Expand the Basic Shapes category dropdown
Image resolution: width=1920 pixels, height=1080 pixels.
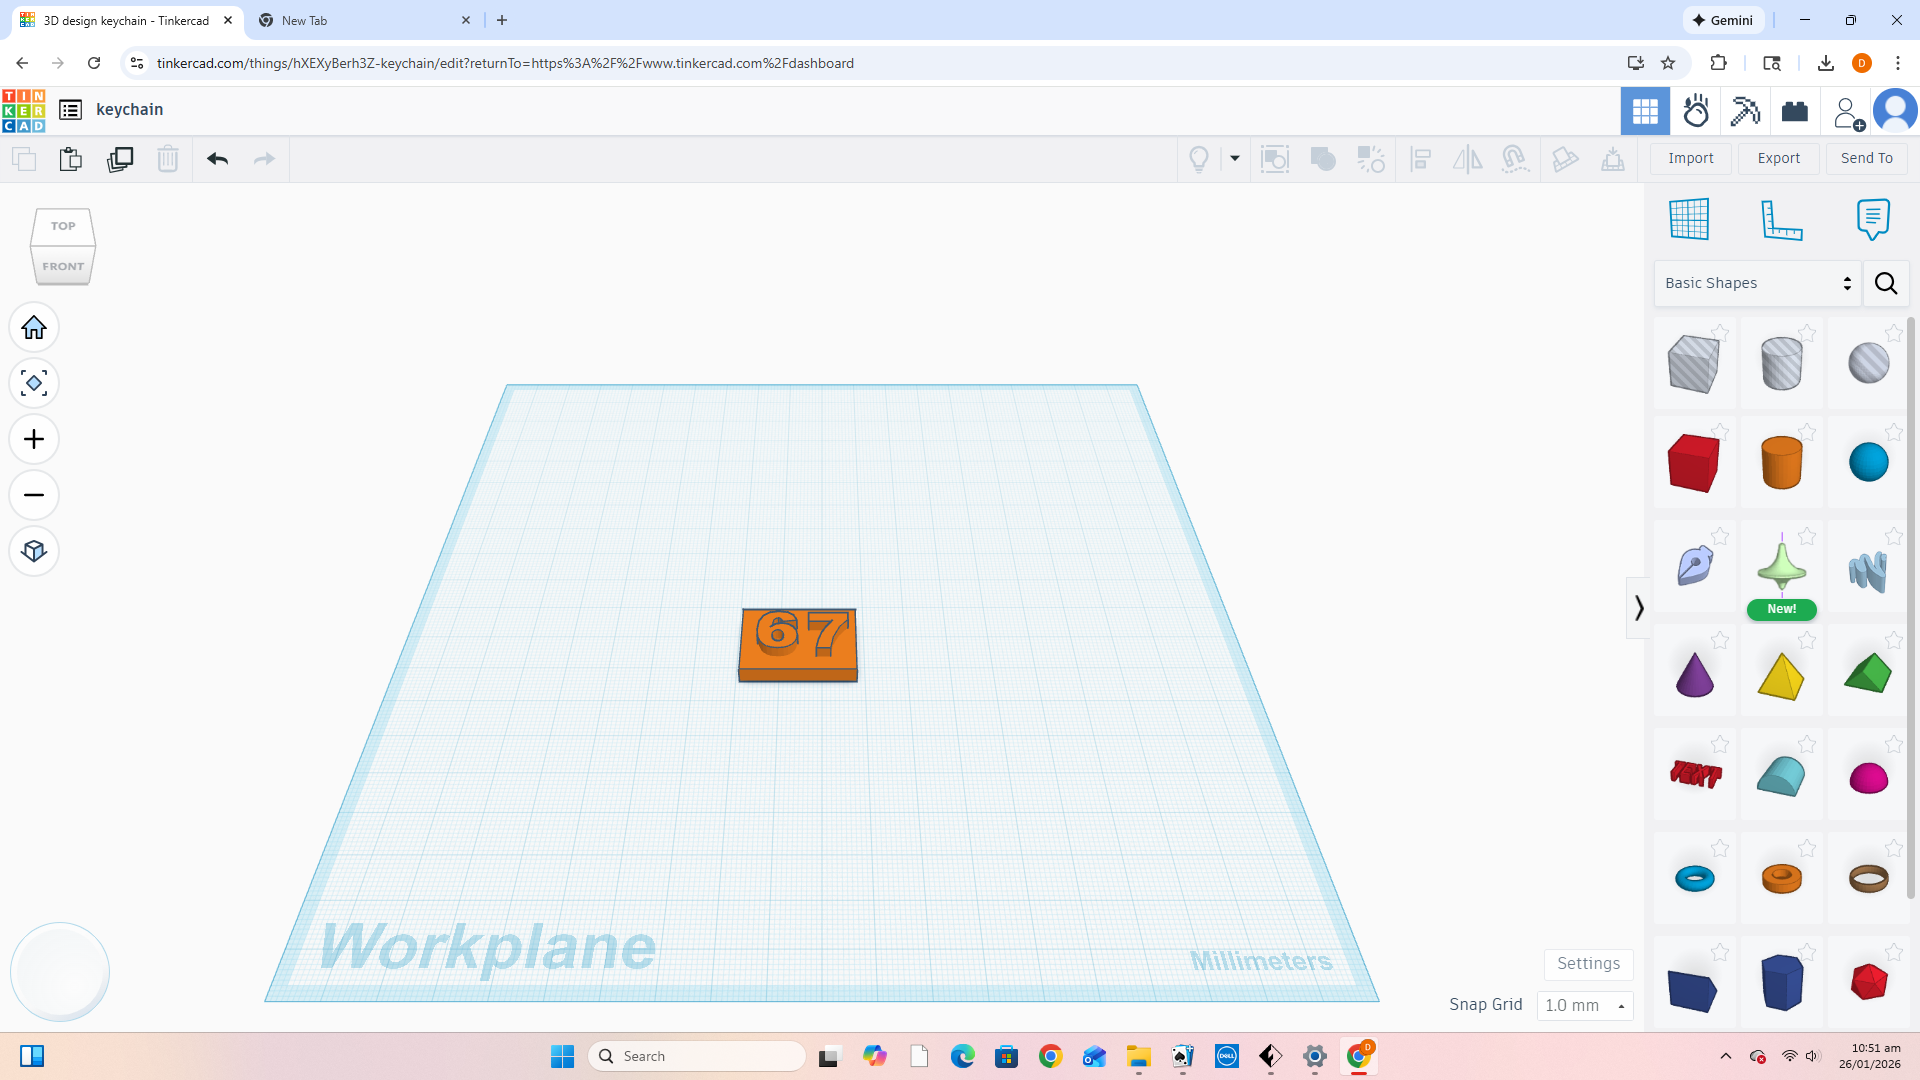(x=1758, y=284)
